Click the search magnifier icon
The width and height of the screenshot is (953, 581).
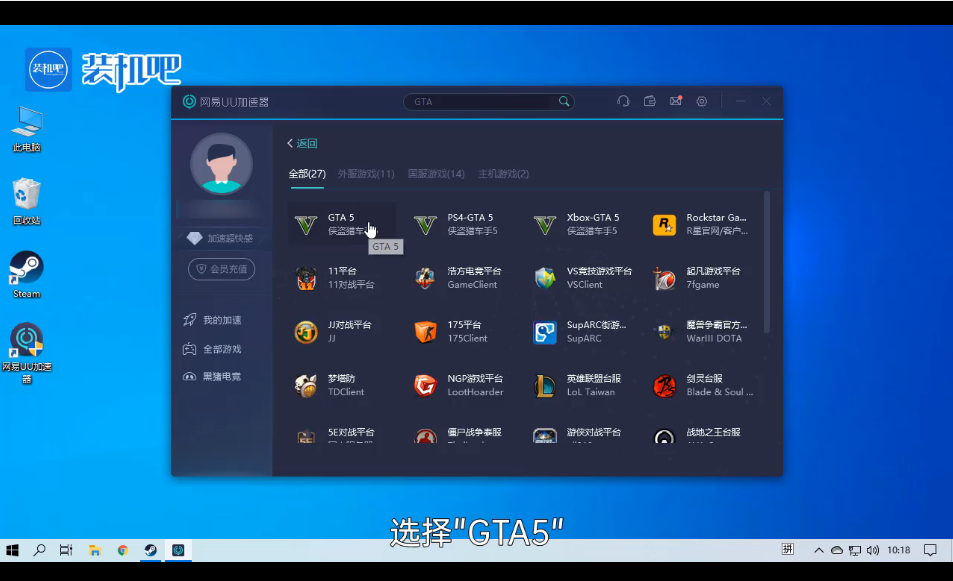(564, 101)
